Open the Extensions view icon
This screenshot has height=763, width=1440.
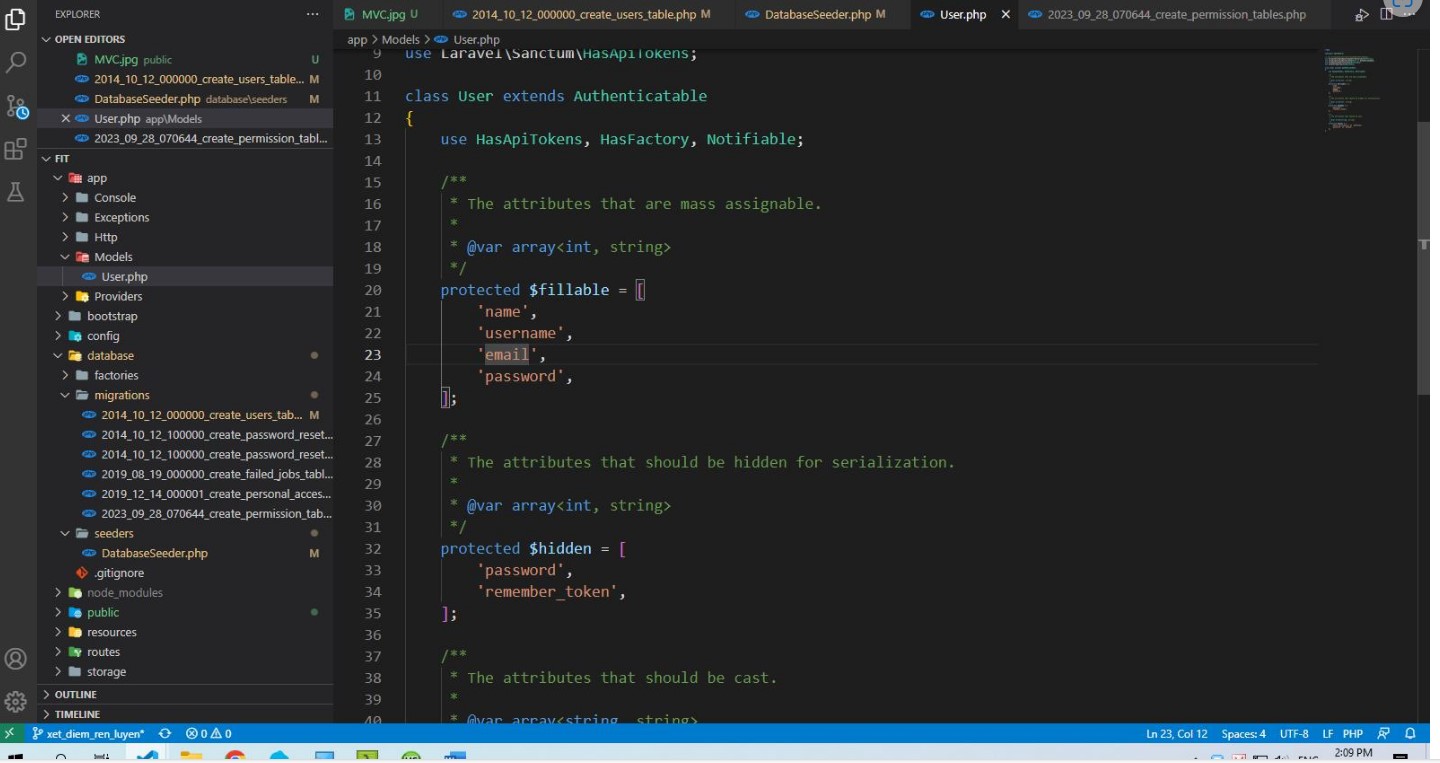[x=16, y=150]
